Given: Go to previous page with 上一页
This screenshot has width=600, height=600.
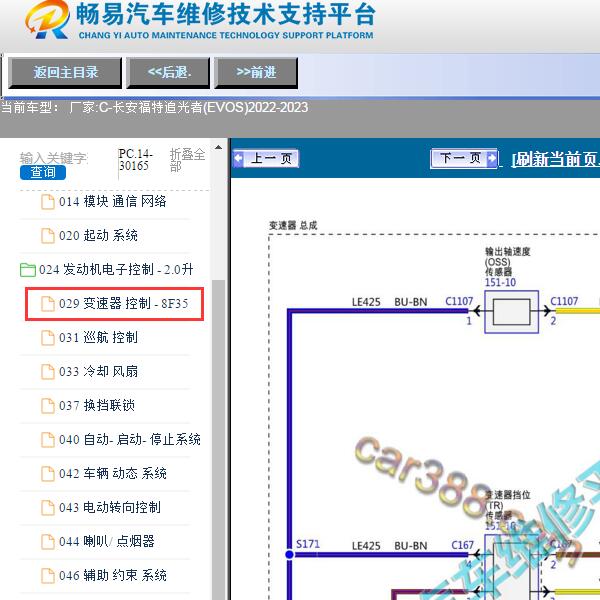Looking at the screenshot, I should pyautogui.click(x=266, y=158).
